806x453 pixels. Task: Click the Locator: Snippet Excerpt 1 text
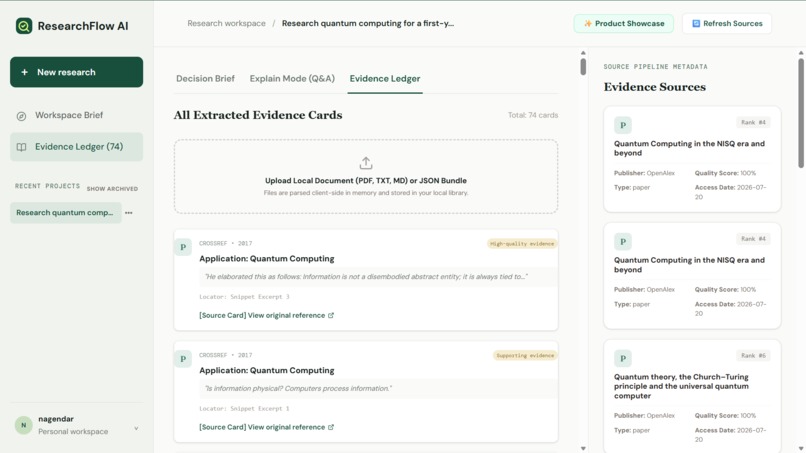coord(244,408)
